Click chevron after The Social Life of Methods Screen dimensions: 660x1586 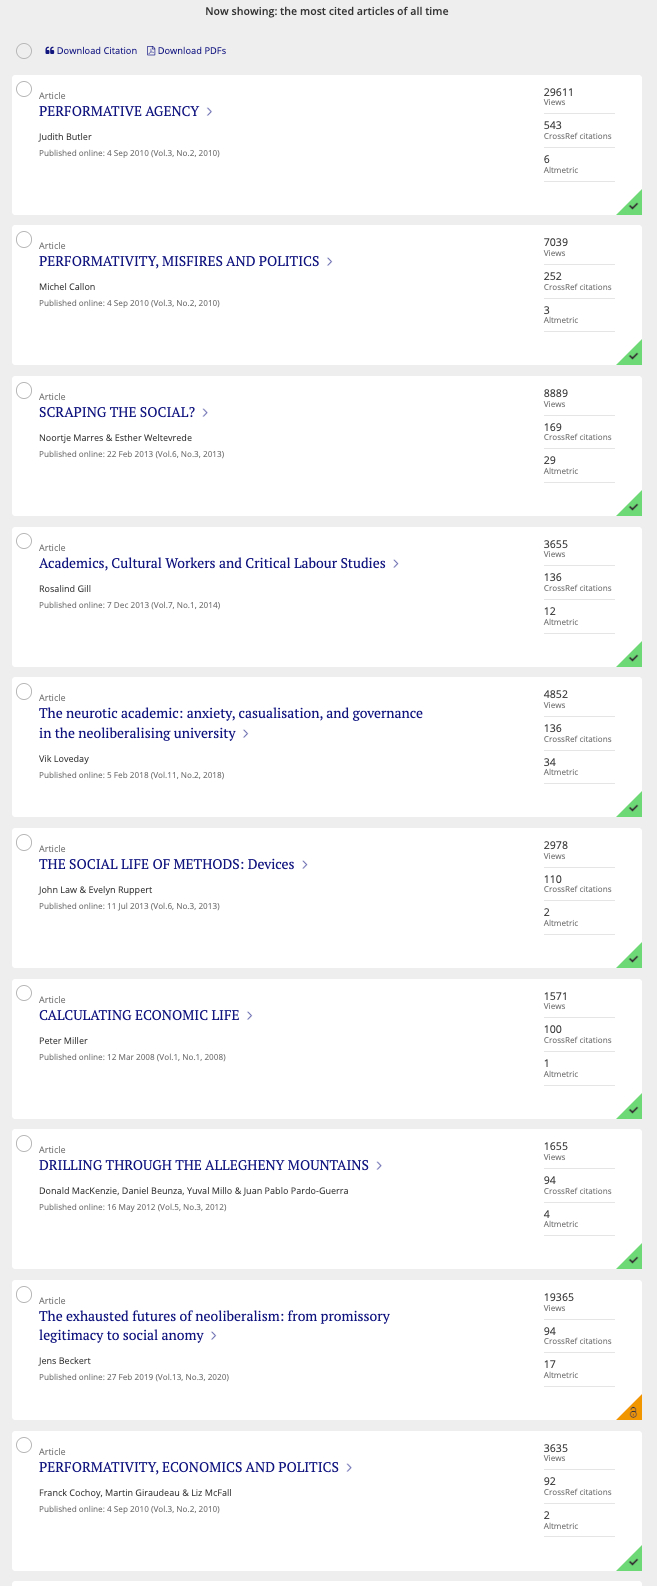click(305, 865)
